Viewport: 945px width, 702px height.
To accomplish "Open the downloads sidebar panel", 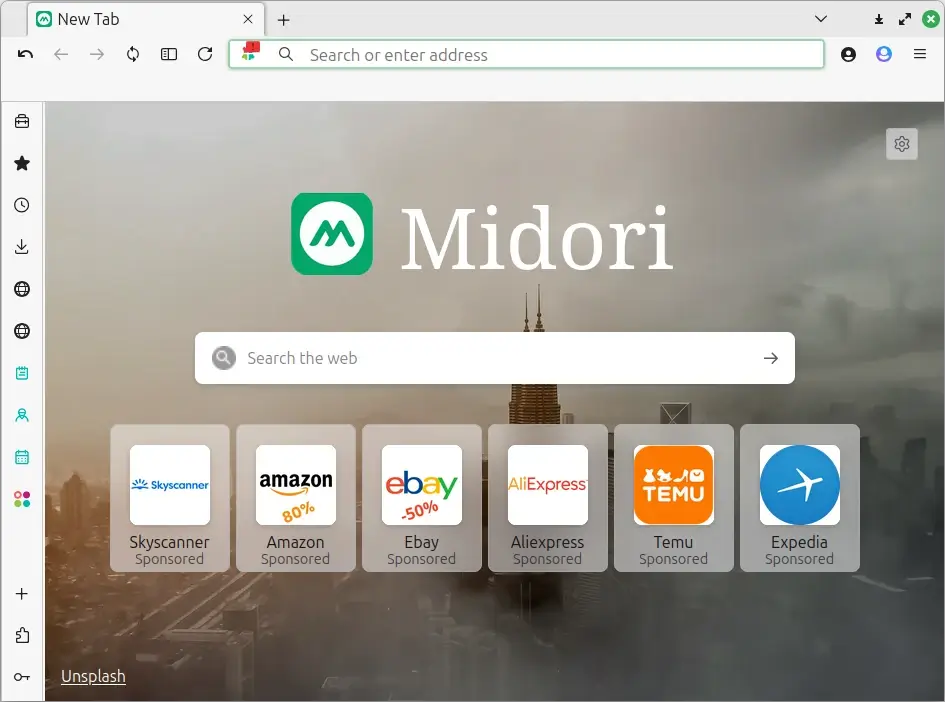I will tap(22, 247).
